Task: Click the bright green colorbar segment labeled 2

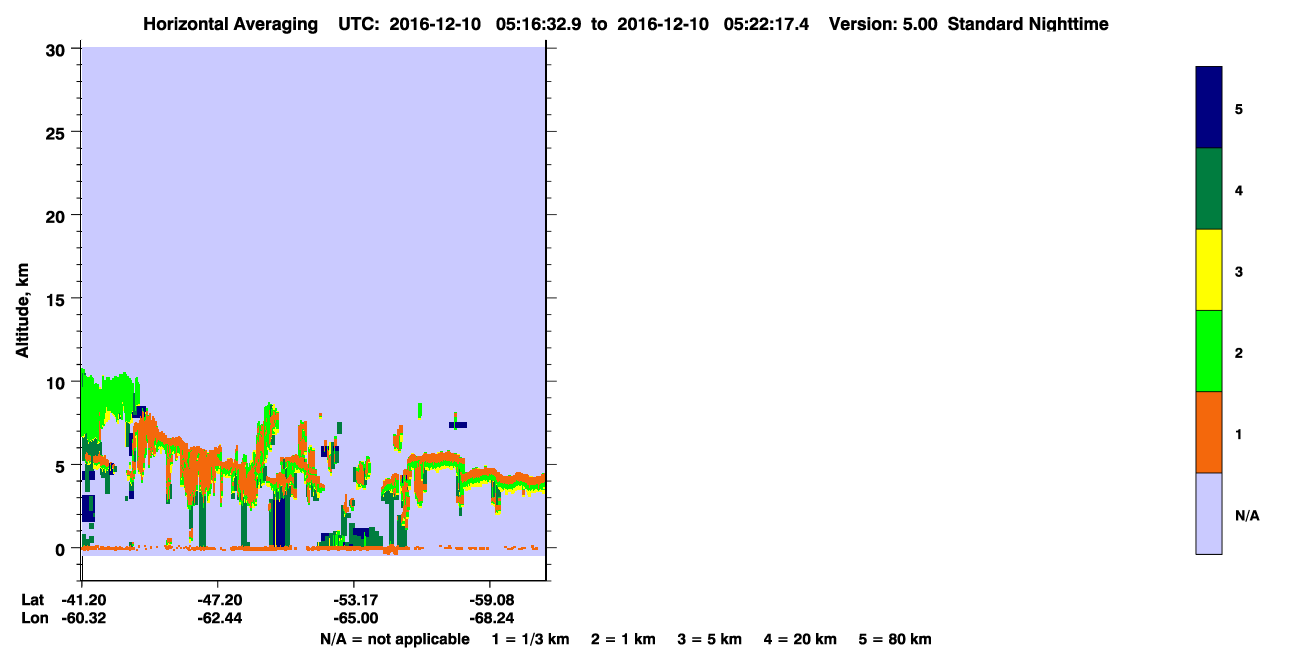Action: coord(1209,351)
